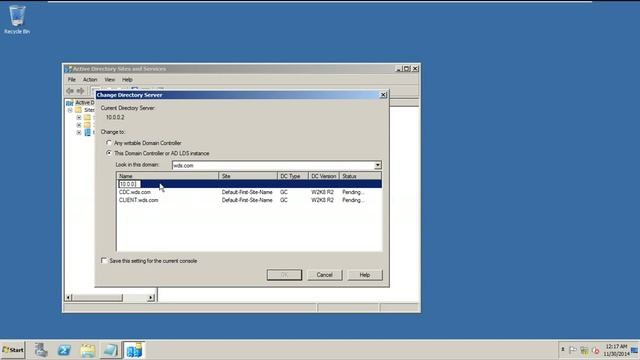Maximize the Sites and Services window

pyautogui.click(x=407, y=69)
